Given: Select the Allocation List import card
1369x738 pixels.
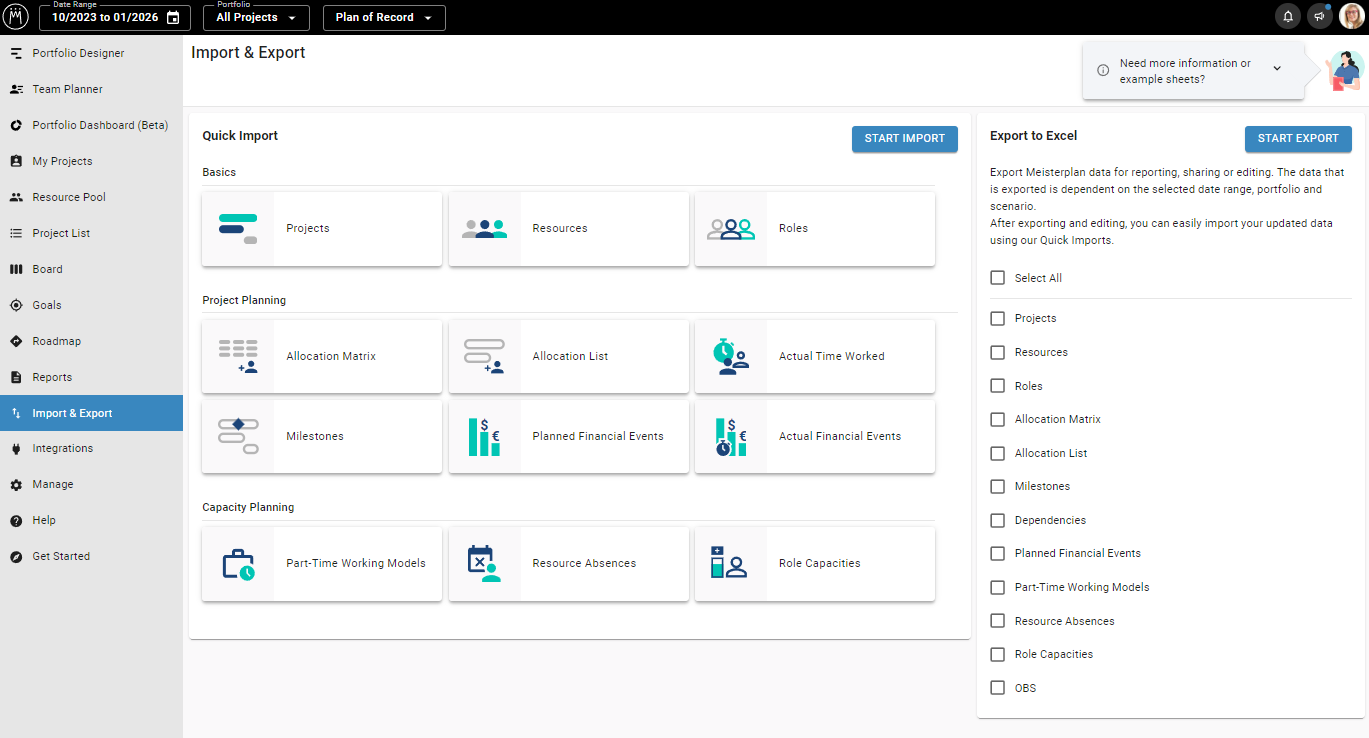Looking at the screenshot, I should (569, 357).
